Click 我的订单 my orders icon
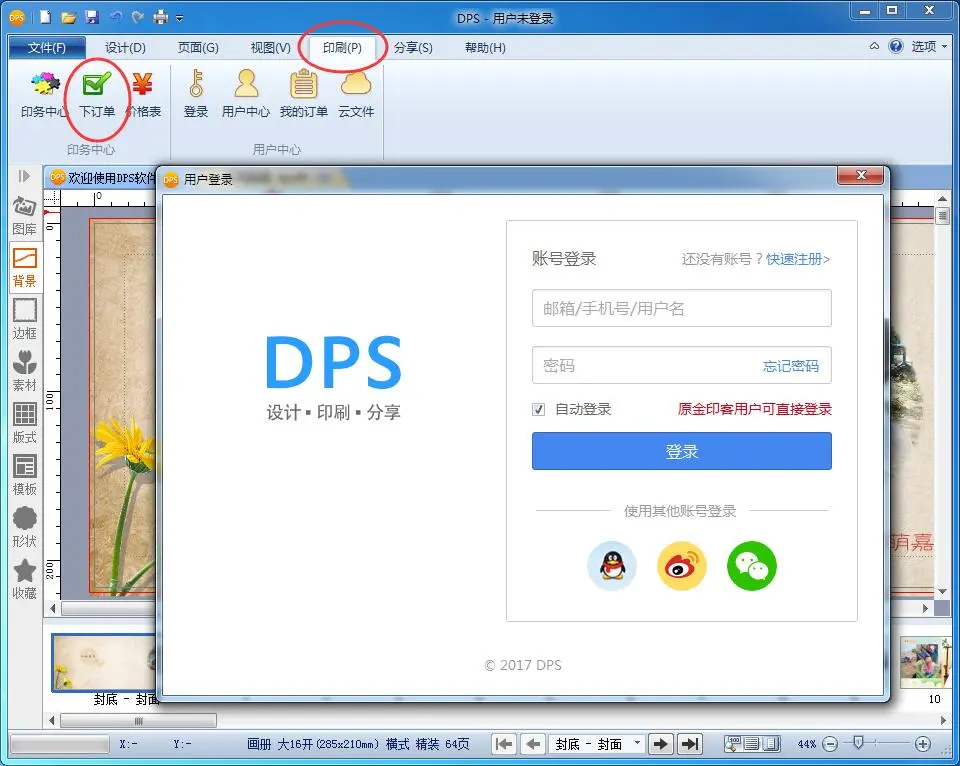The image size is (960, 766). [x=303, y=94]
